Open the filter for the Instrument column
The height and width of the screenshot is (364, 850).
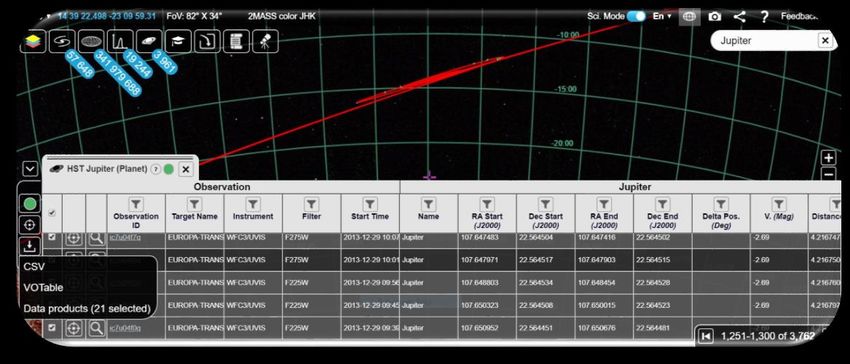coord(253,204)
